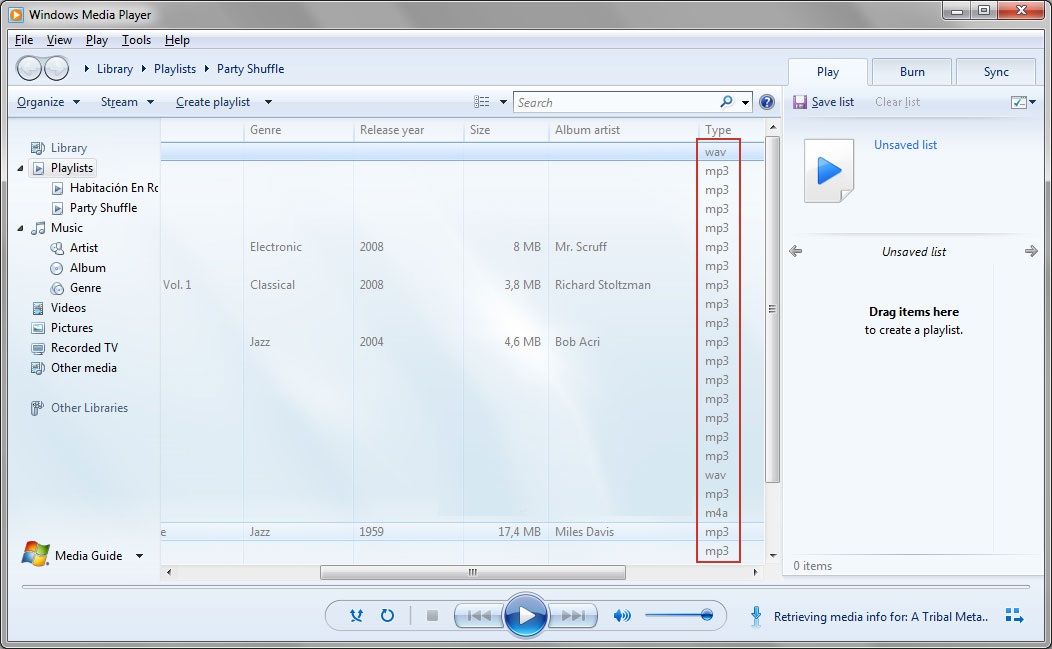Click in the Search input field
Screen dimensions: 1052x649
(617, 102)
